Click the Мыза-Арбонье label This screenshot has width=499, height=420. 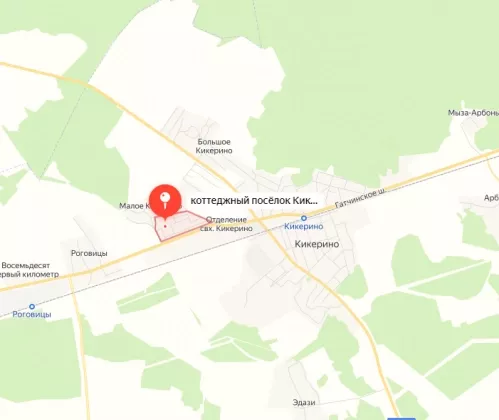point(473,113)
